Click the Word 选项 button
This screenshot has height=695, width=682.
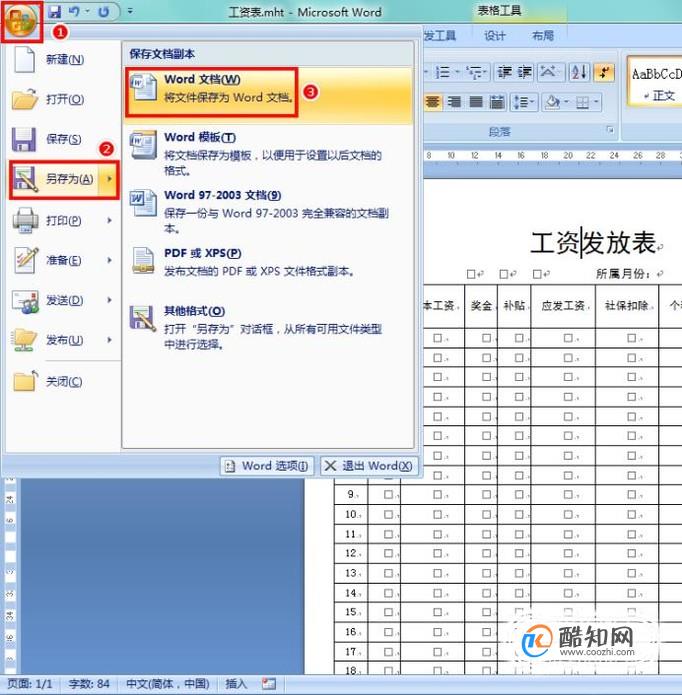pos(267,466)
